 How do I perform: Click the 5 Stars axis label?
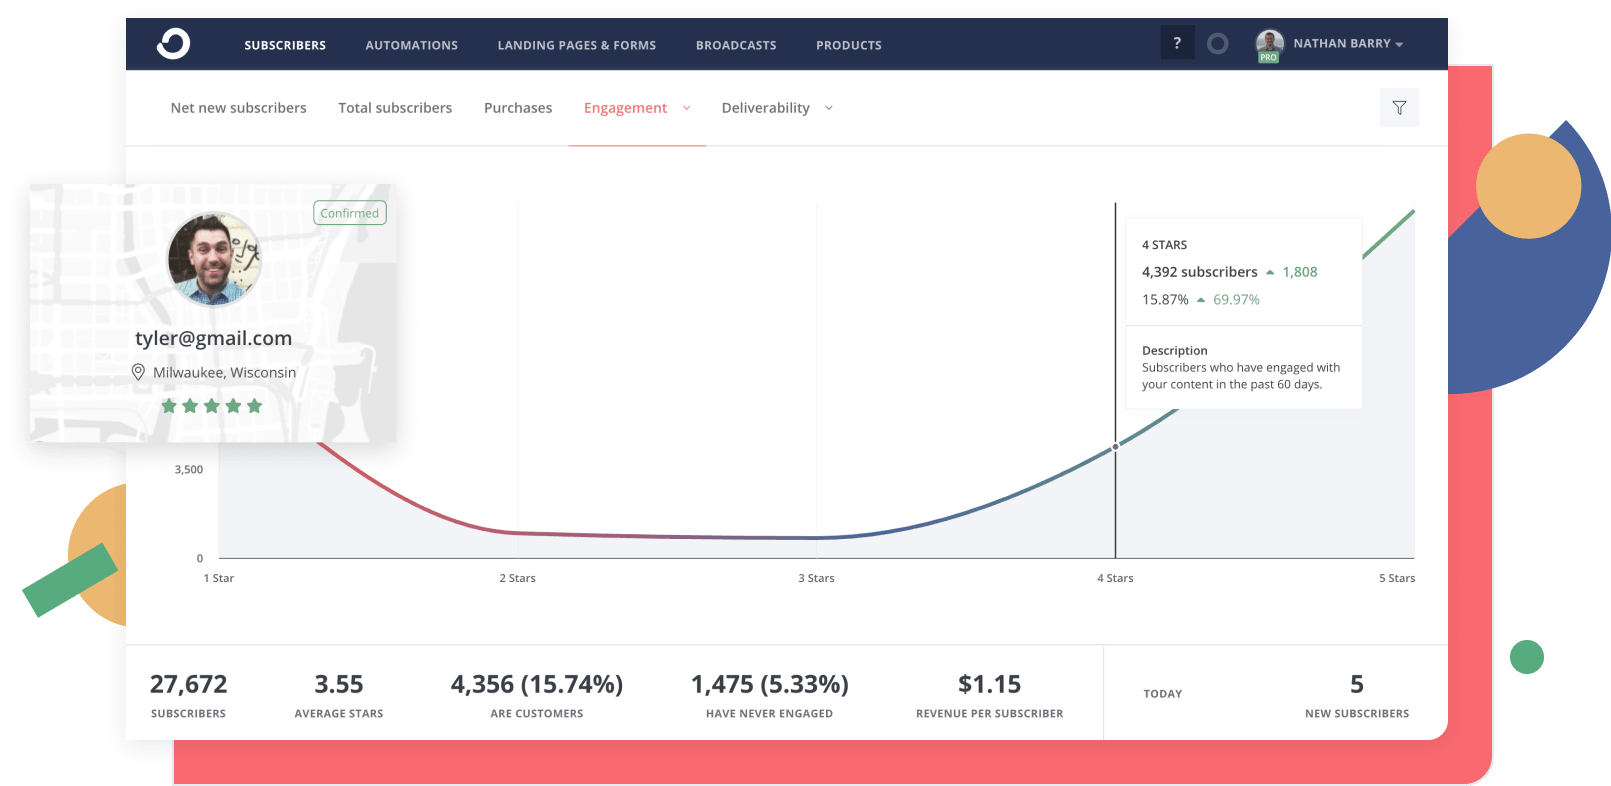(1397, 578)
